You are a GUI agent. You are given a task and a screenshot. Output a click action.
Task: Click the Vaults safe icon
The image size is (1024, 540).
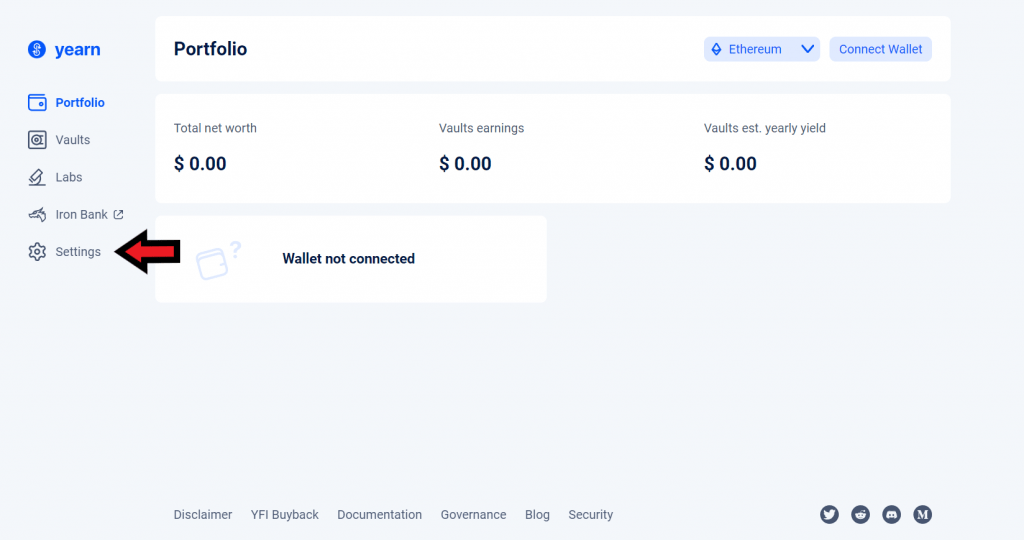(37, 140)
